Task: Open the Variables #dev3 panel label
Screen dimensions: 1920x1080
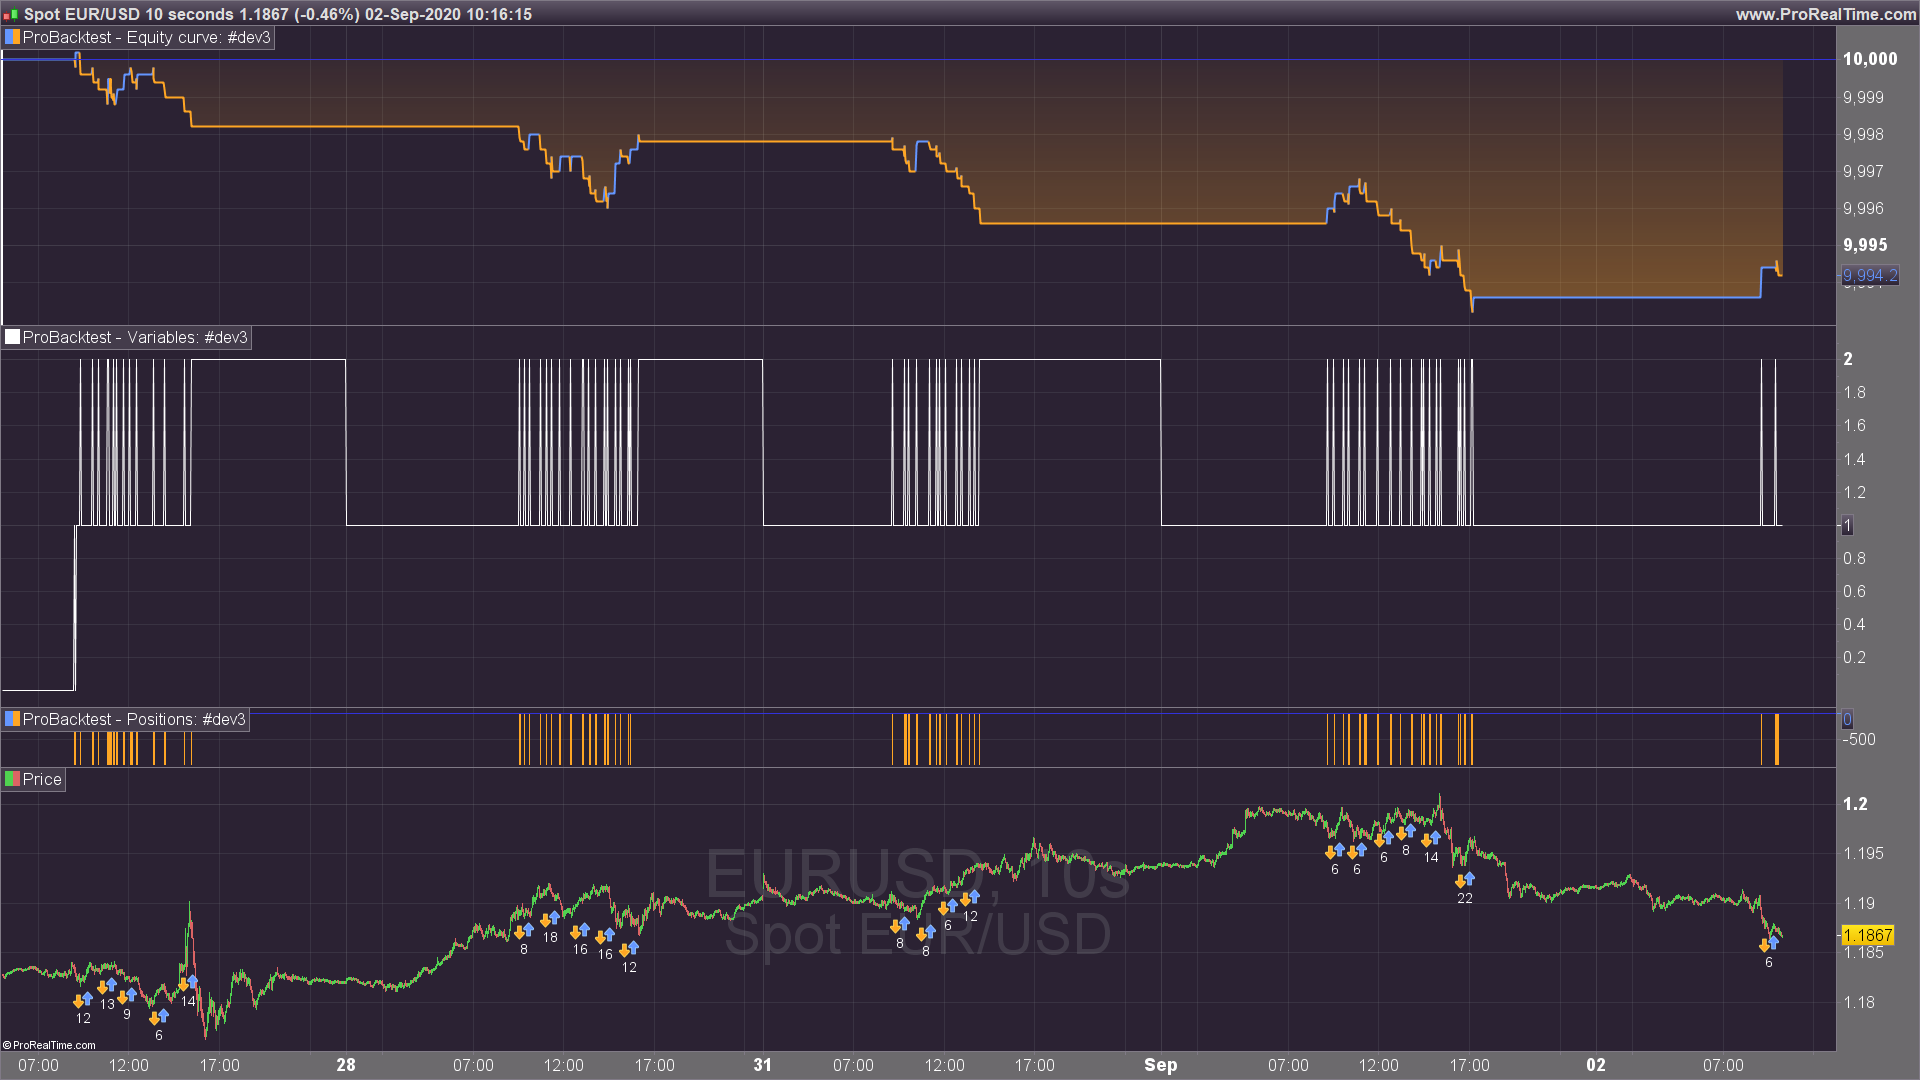Action: click(135, 337)
